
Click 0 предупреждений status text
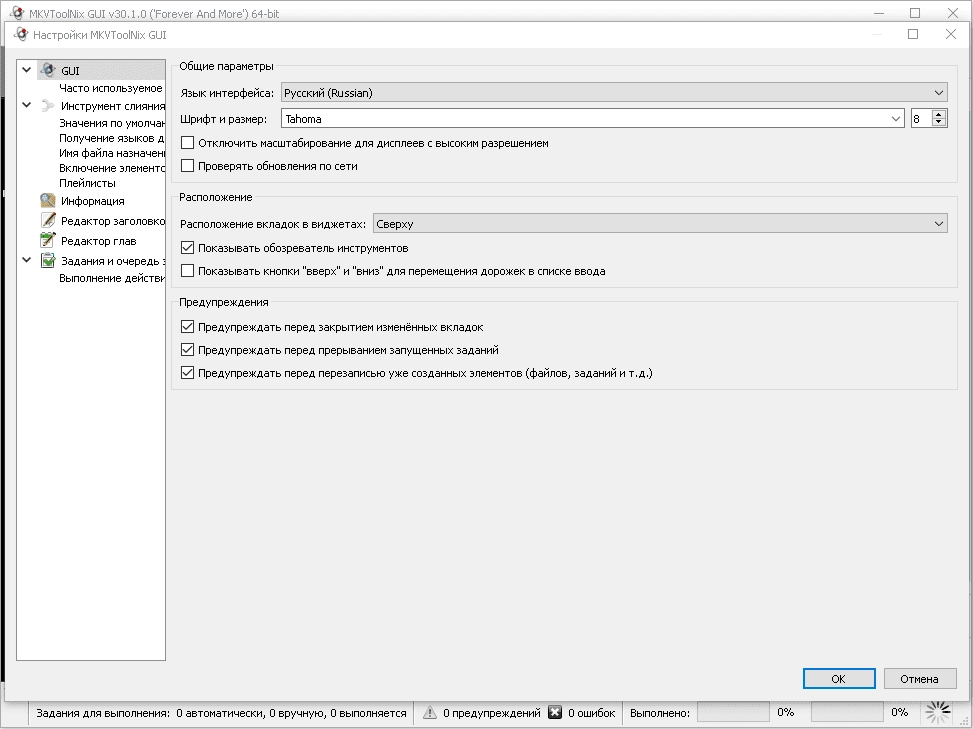[x=491, y=713]
